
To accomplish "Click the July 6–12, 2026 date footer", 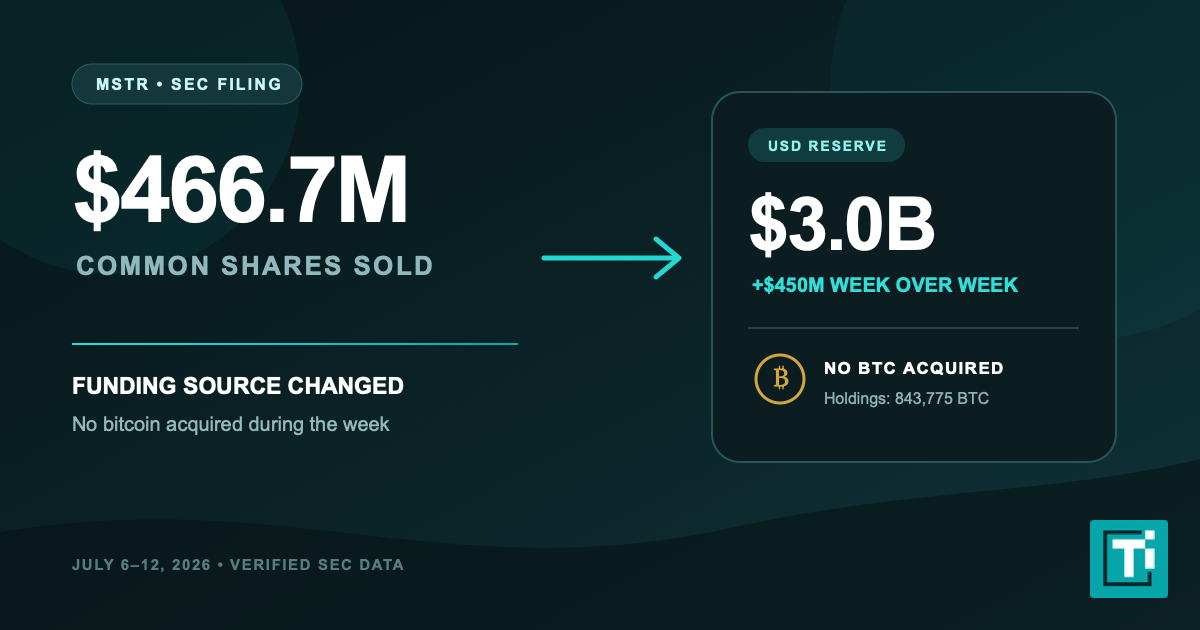I will pyautogui.click(x=141, y=565).
